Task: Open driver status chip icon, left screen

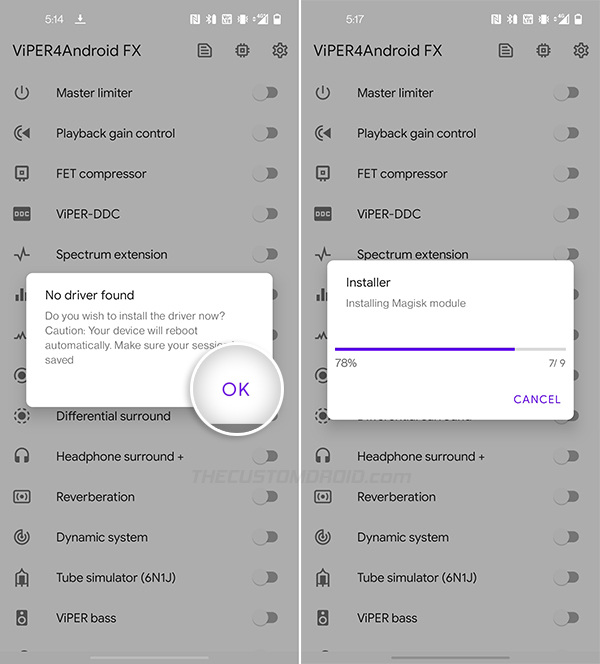Action: pos(242,51)
